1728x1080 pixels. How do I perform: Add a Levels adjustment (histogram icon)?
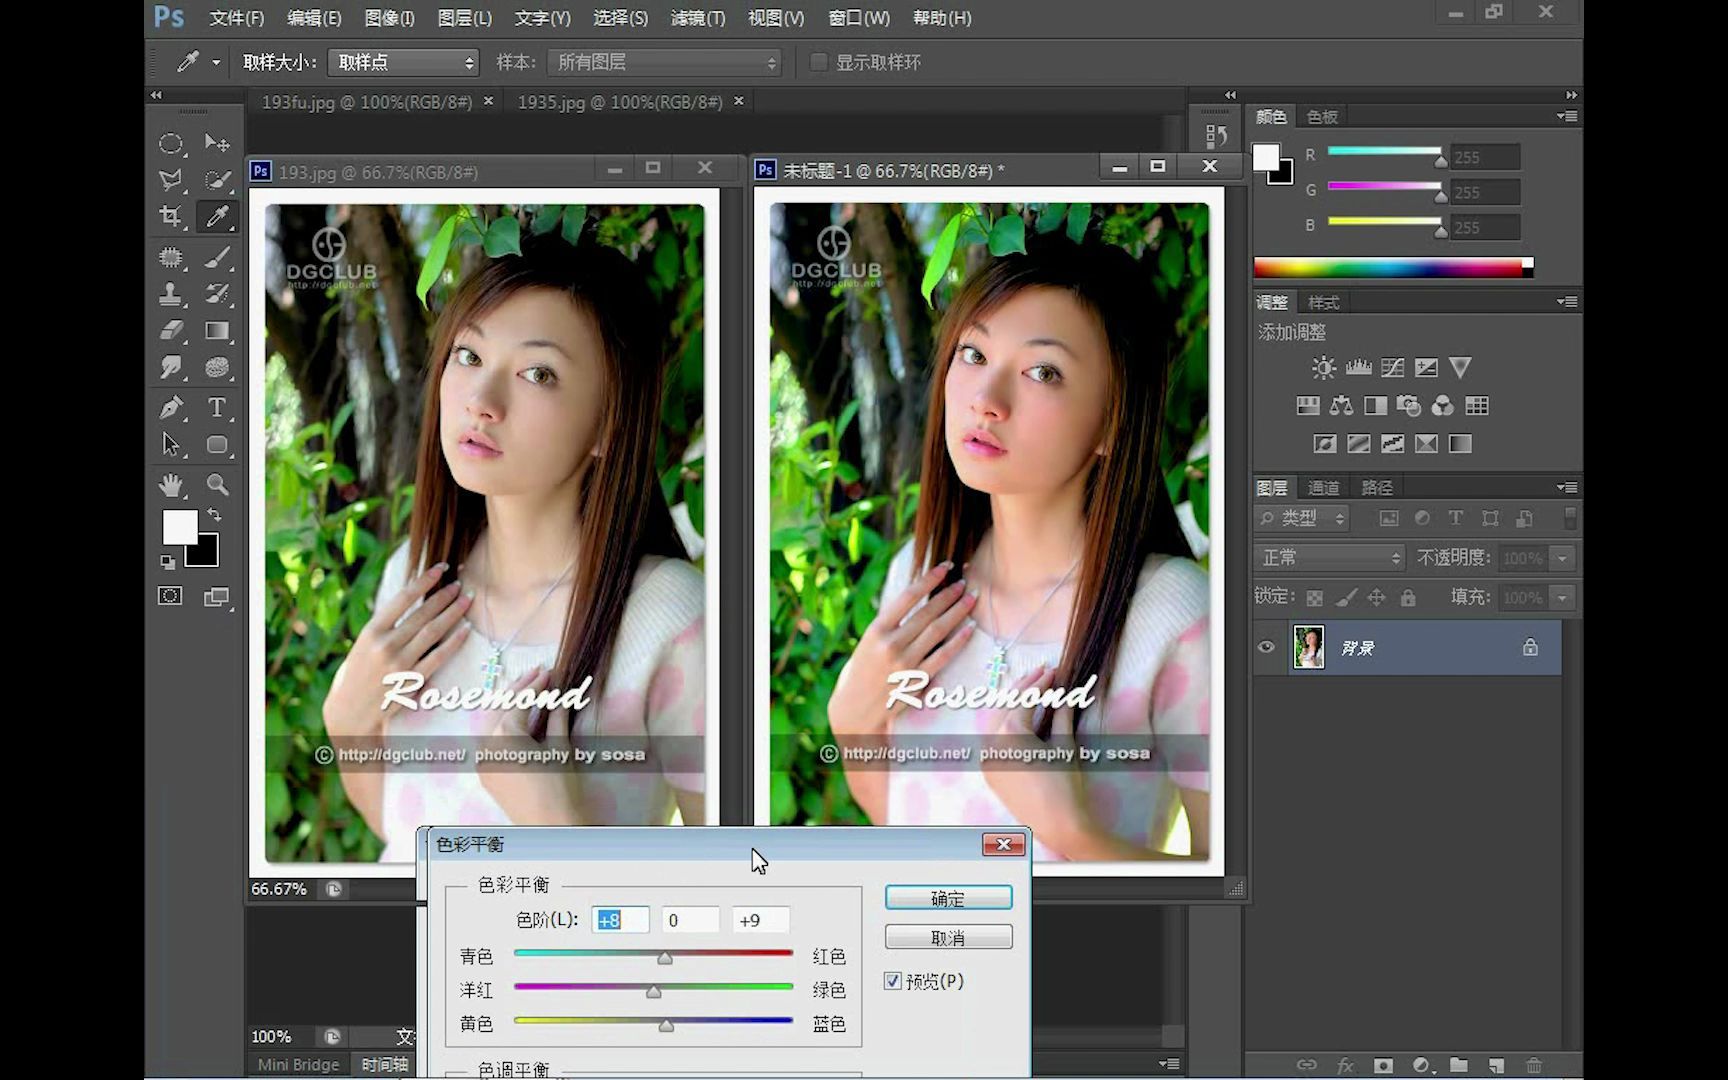tap(1358, 368)
